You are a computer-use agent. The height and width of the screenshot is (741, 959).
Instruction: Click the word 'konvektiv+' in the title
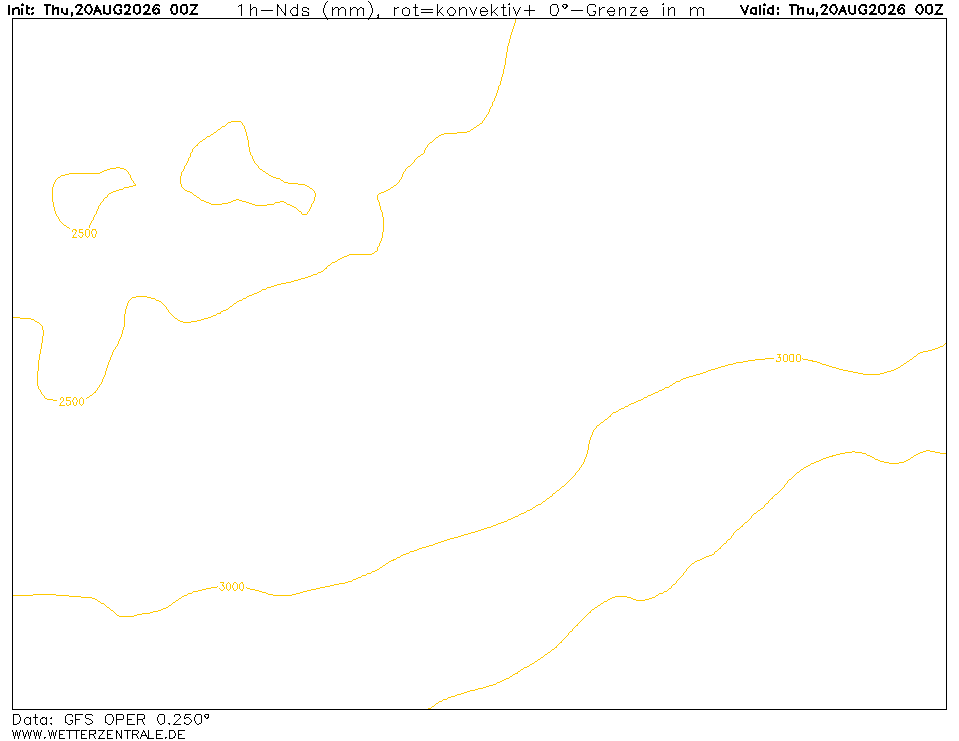[485, 10]
